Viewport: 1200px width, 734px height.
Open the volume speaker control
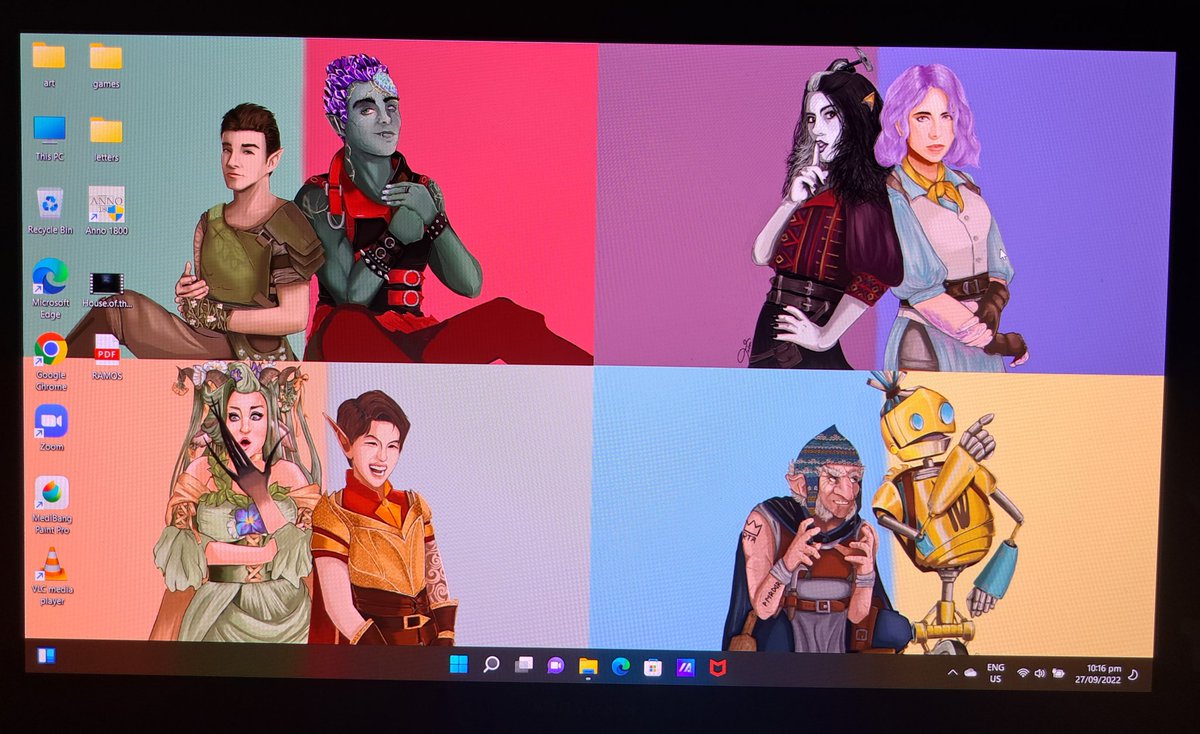pyautogui.click(x=1040, y=675)
